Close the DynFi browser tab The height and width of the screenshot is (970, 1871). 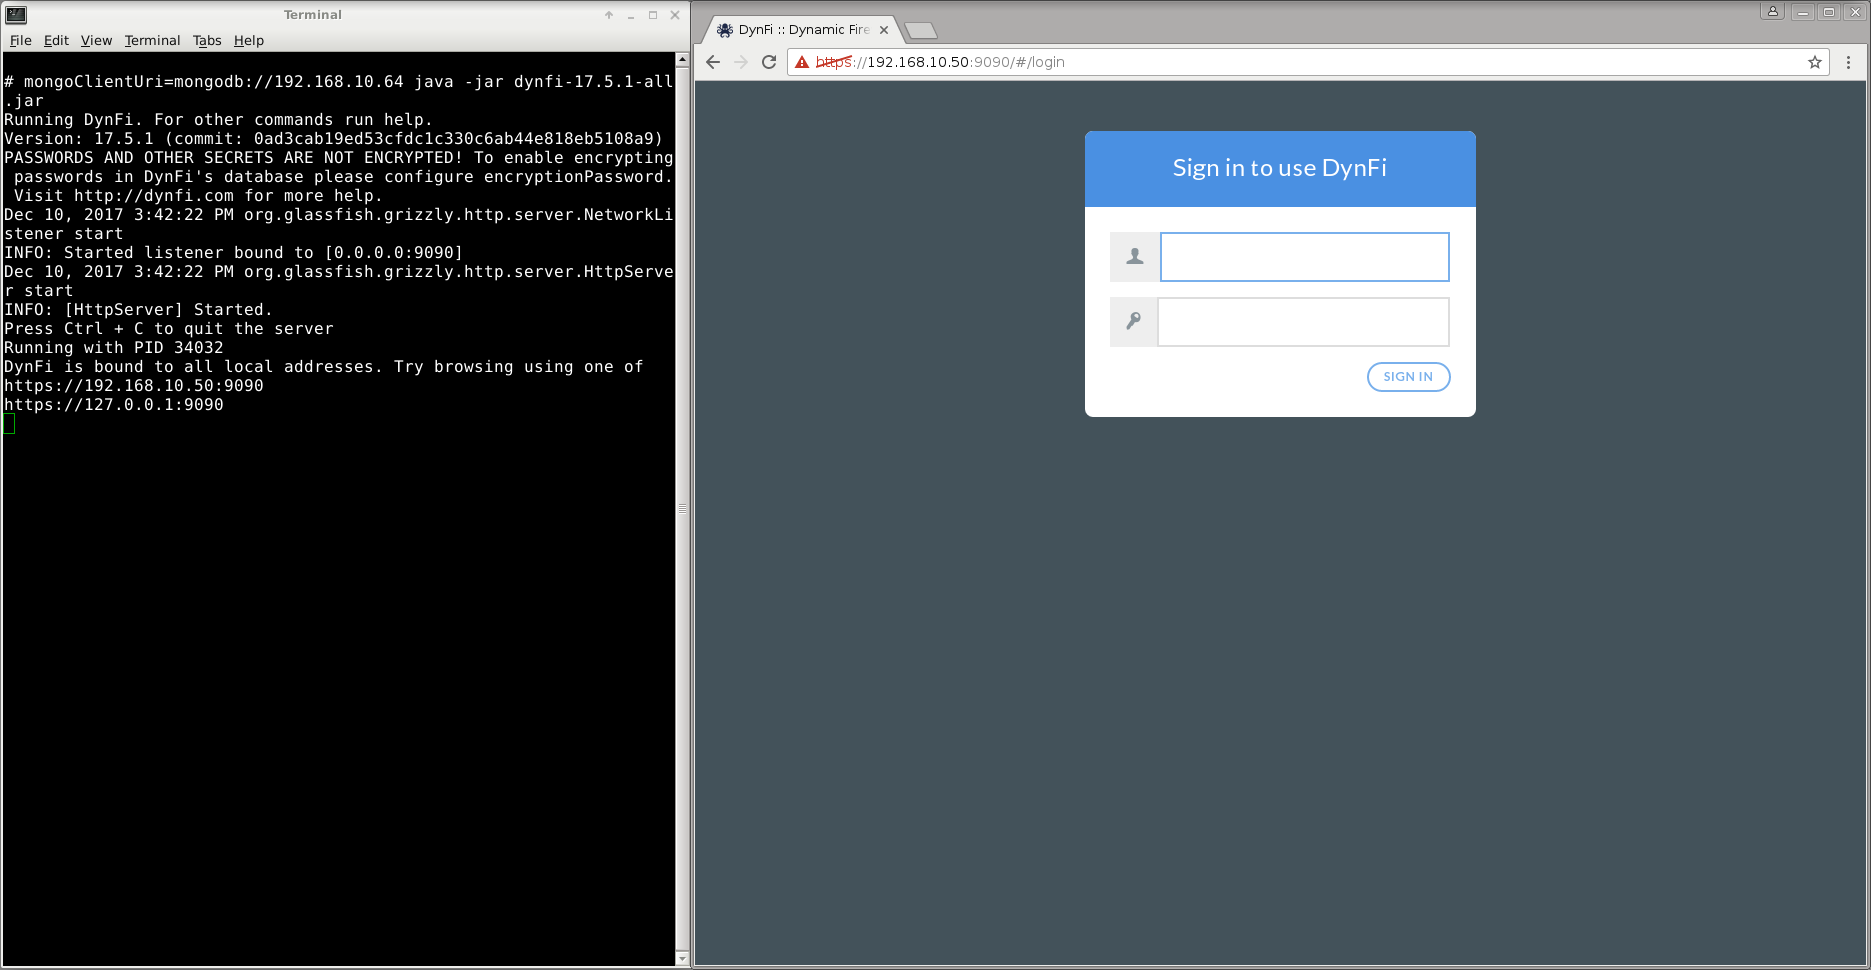tap(884, 30)
